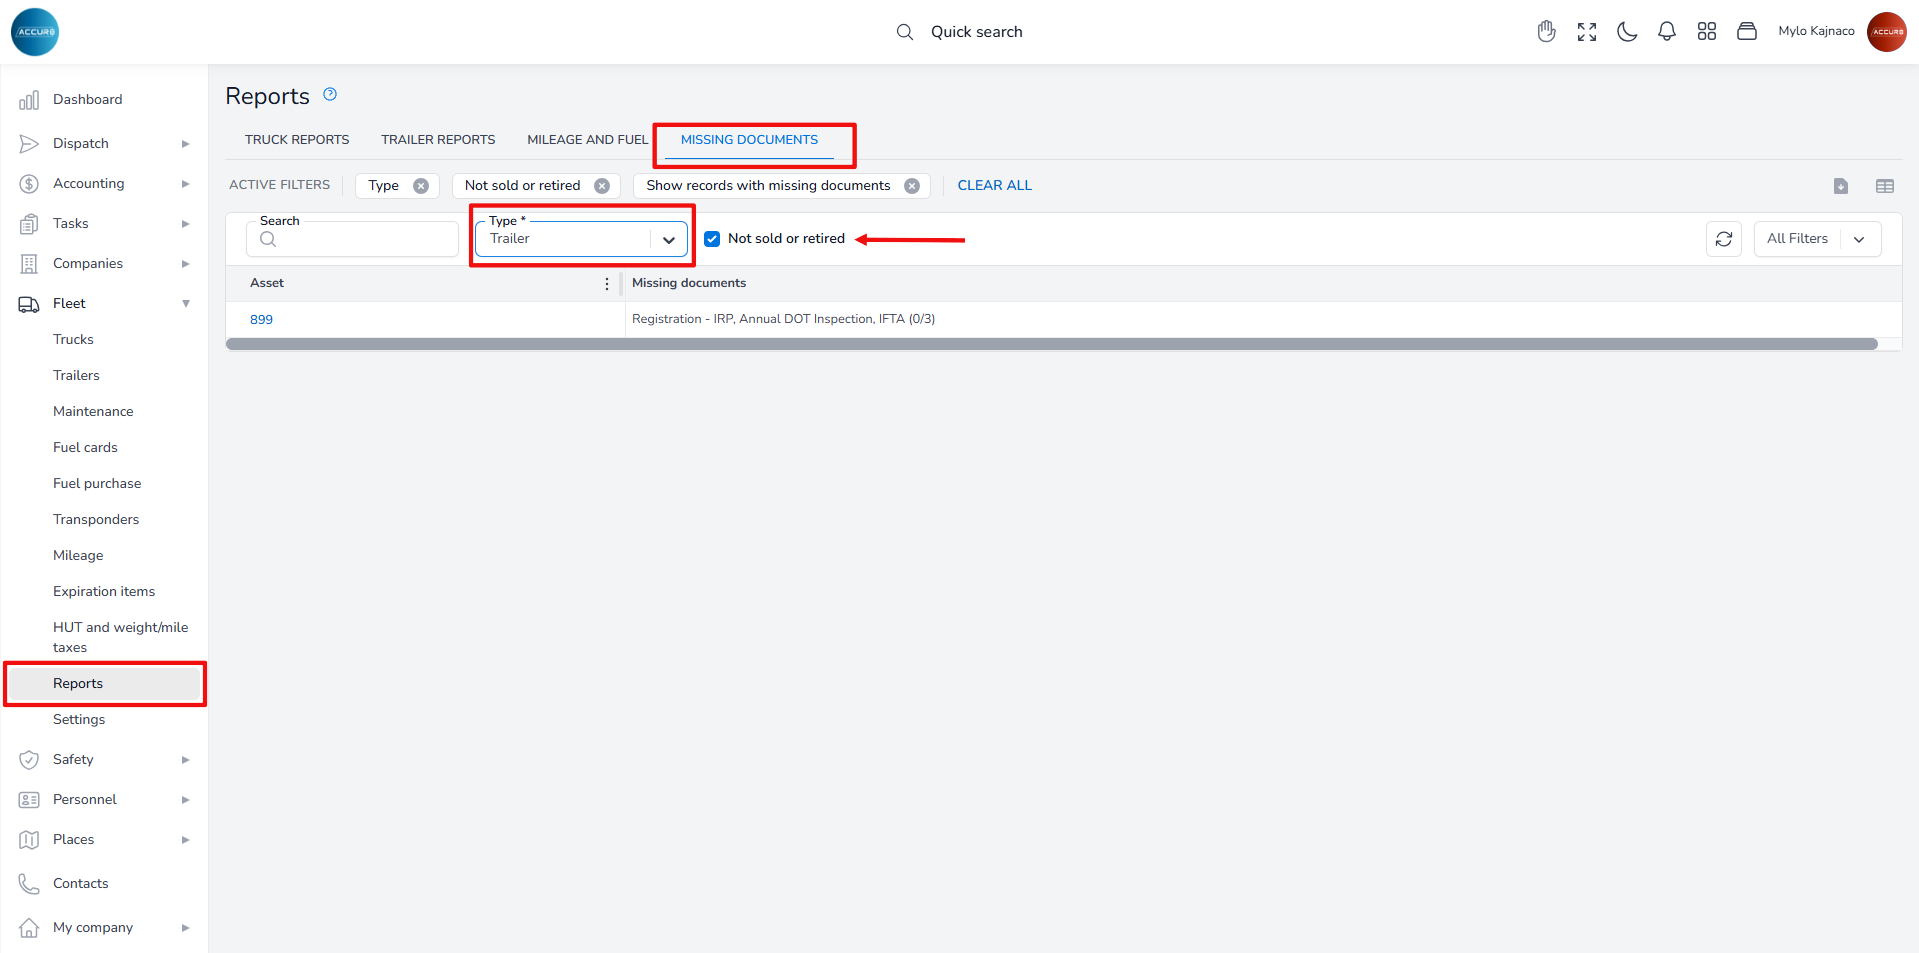Click the help icon beside Reports title

[330, 95]
